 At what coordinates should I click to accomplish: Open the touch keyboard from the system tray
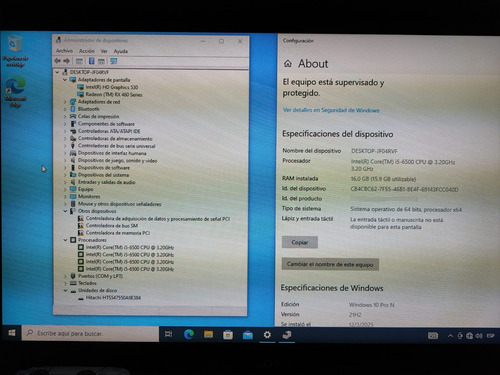[433, 336]
